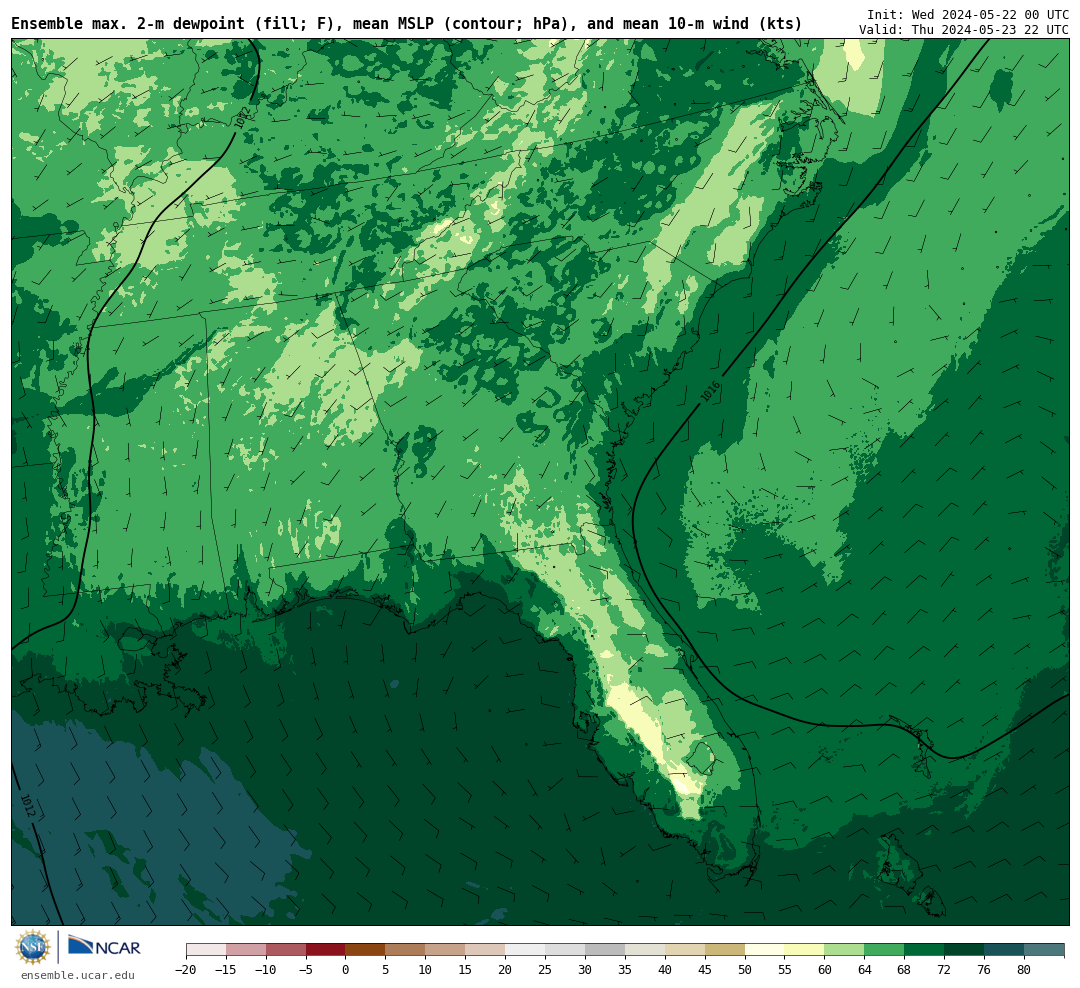Open the ensemble.ucar.edu link text
The image size is (1080, 988).
78,975
